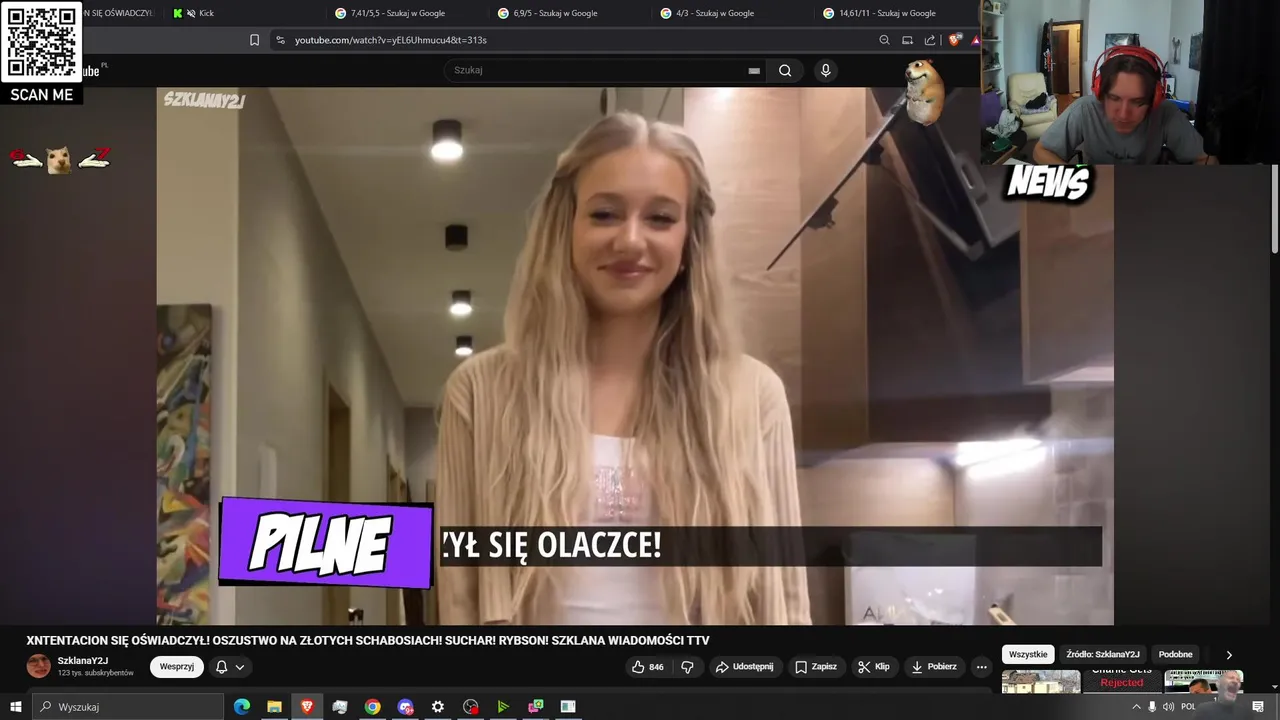Open Rejected recommended video thumbnail
The height and width of the screenshot is (720, 1280).
point(1121,681)
